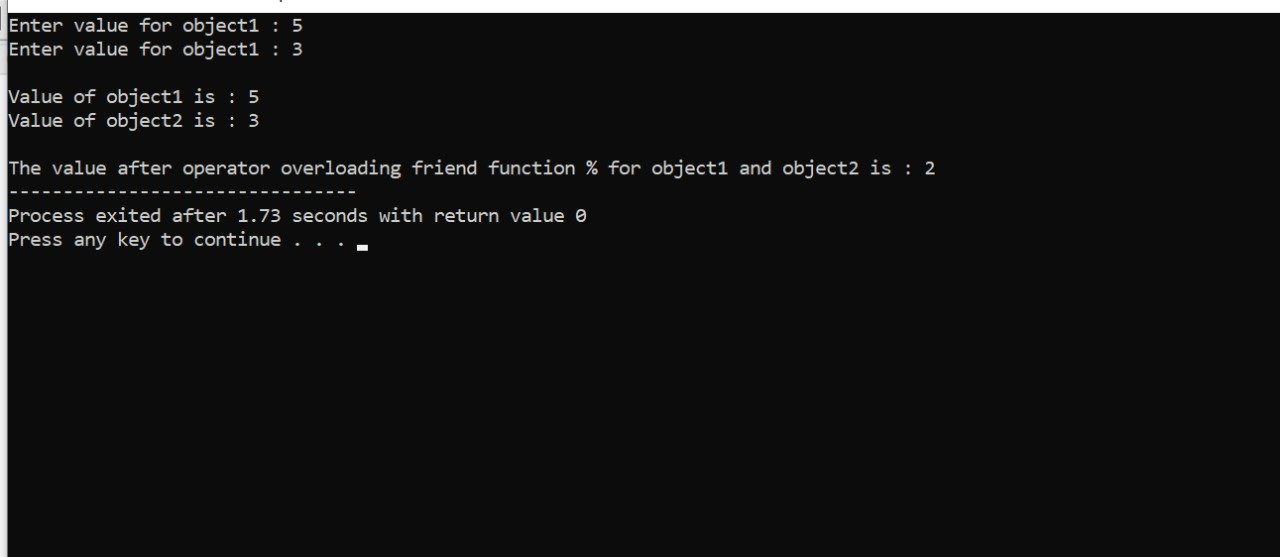Click the 'Value of object2 is : 3' line

(133, 121)
